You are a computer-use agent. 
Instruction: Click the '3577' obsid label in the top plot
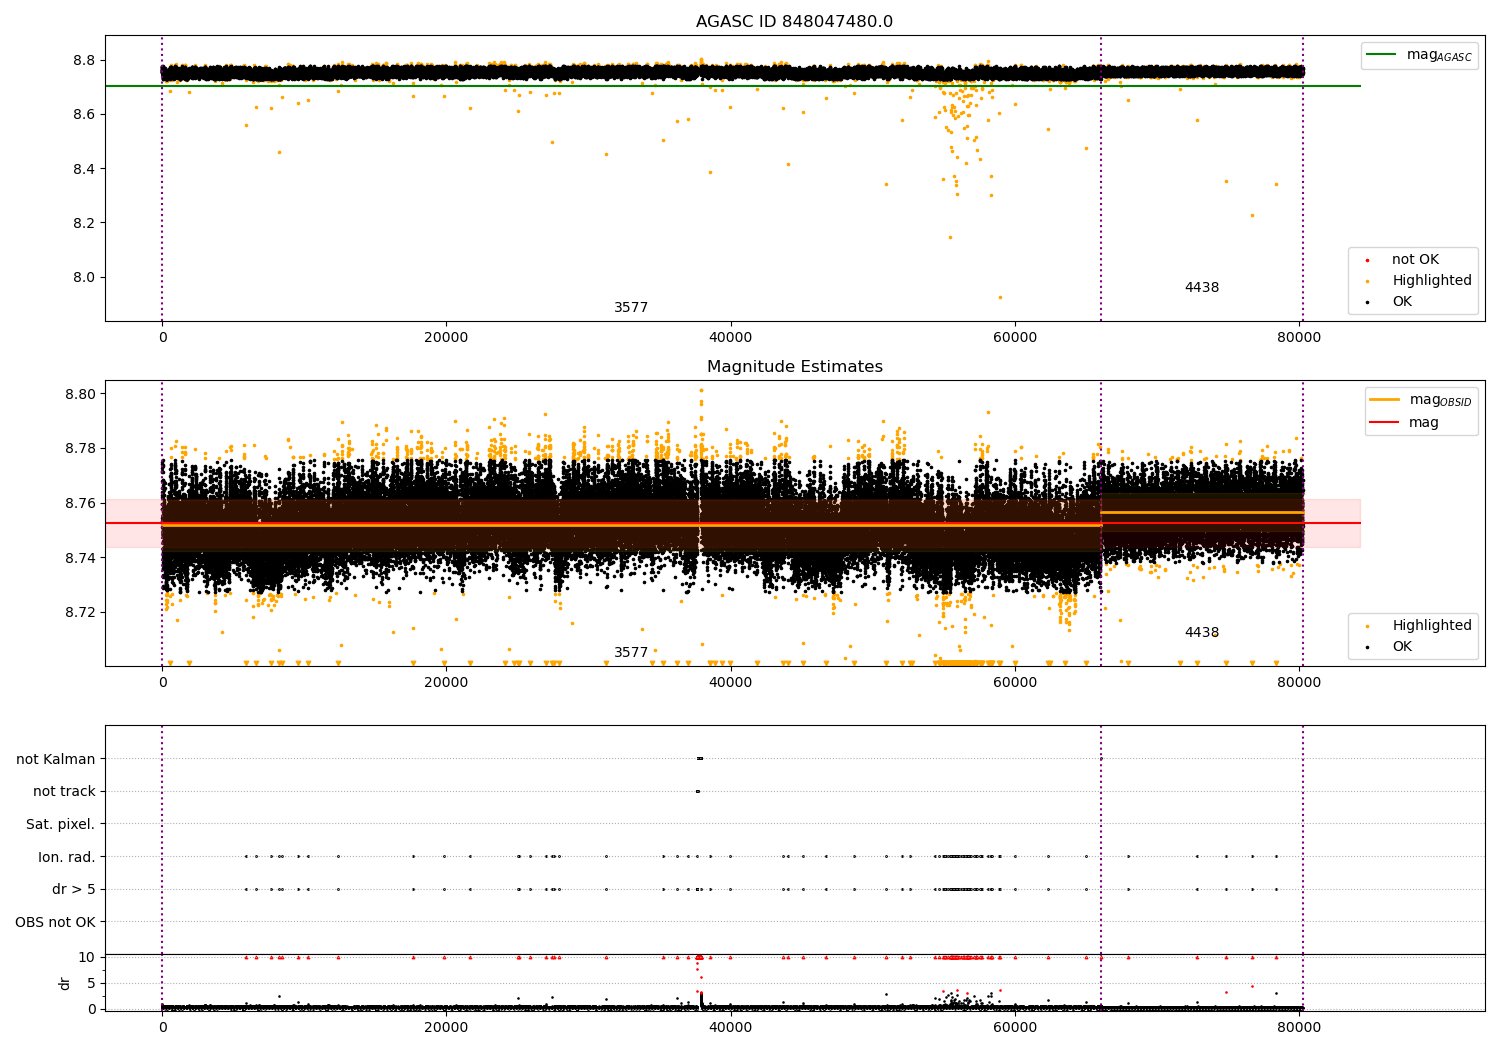631,308
